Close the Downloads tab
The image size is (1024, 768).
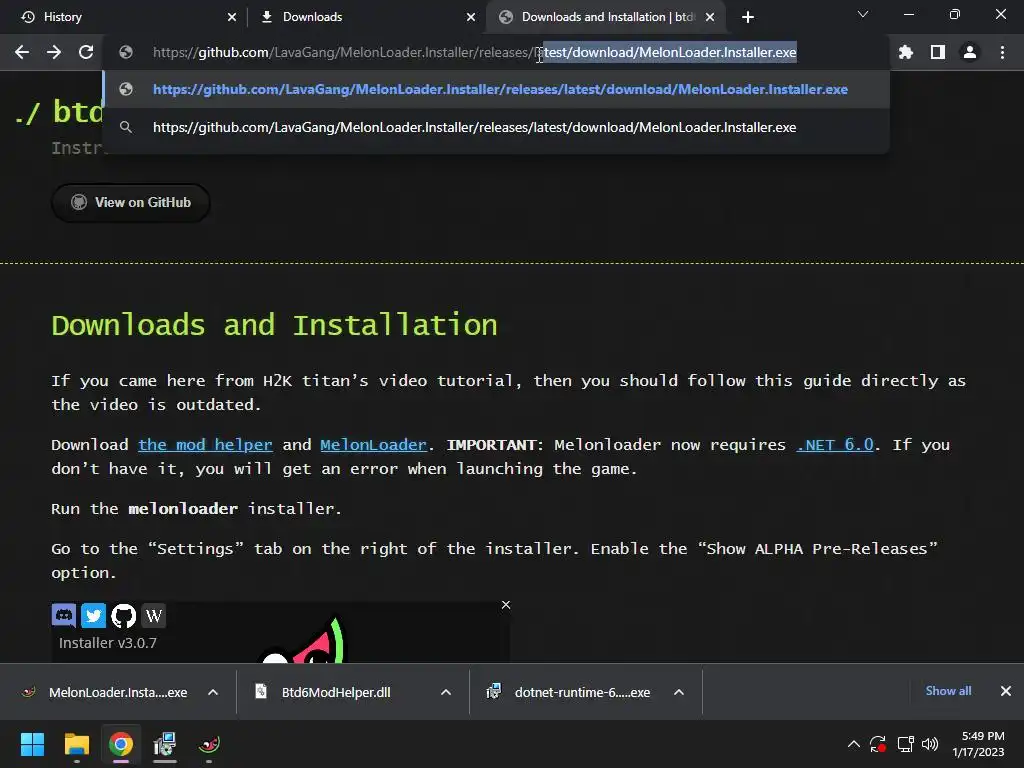point(471,17)
